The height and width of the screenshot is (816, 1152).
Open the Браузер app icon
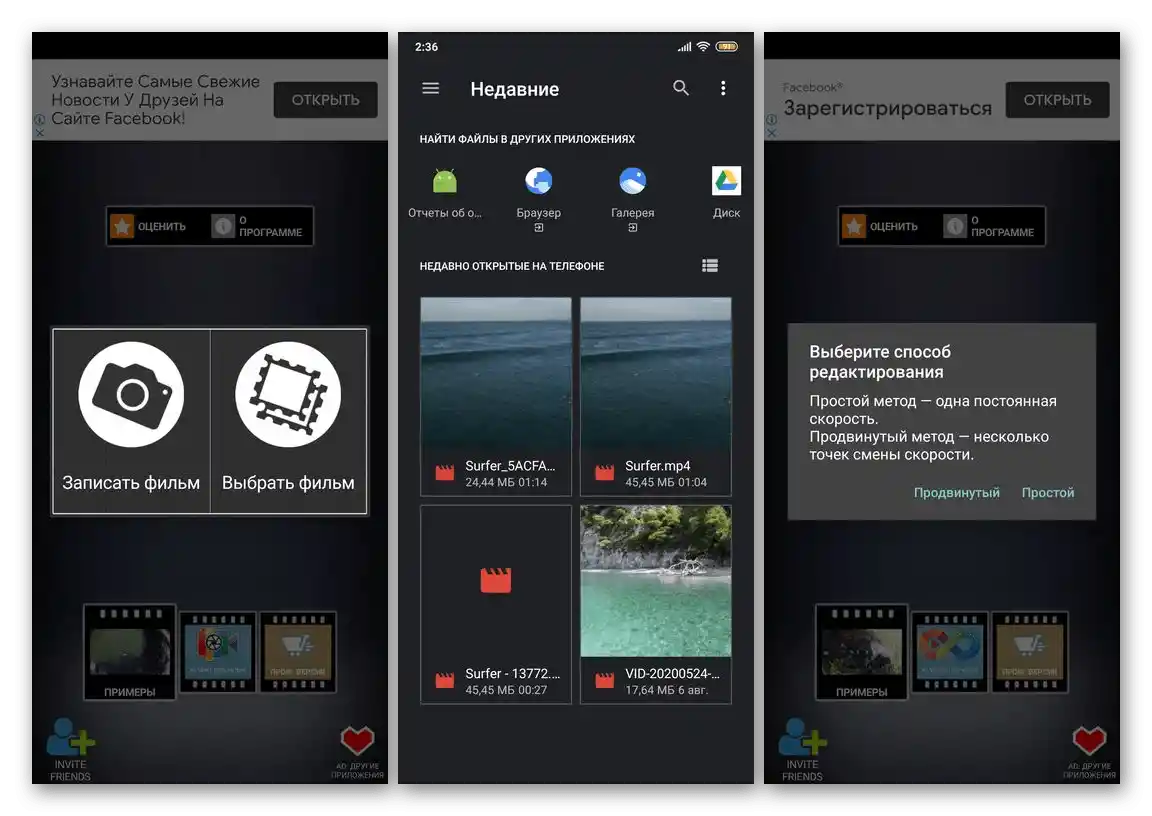[x=539, y=181]
